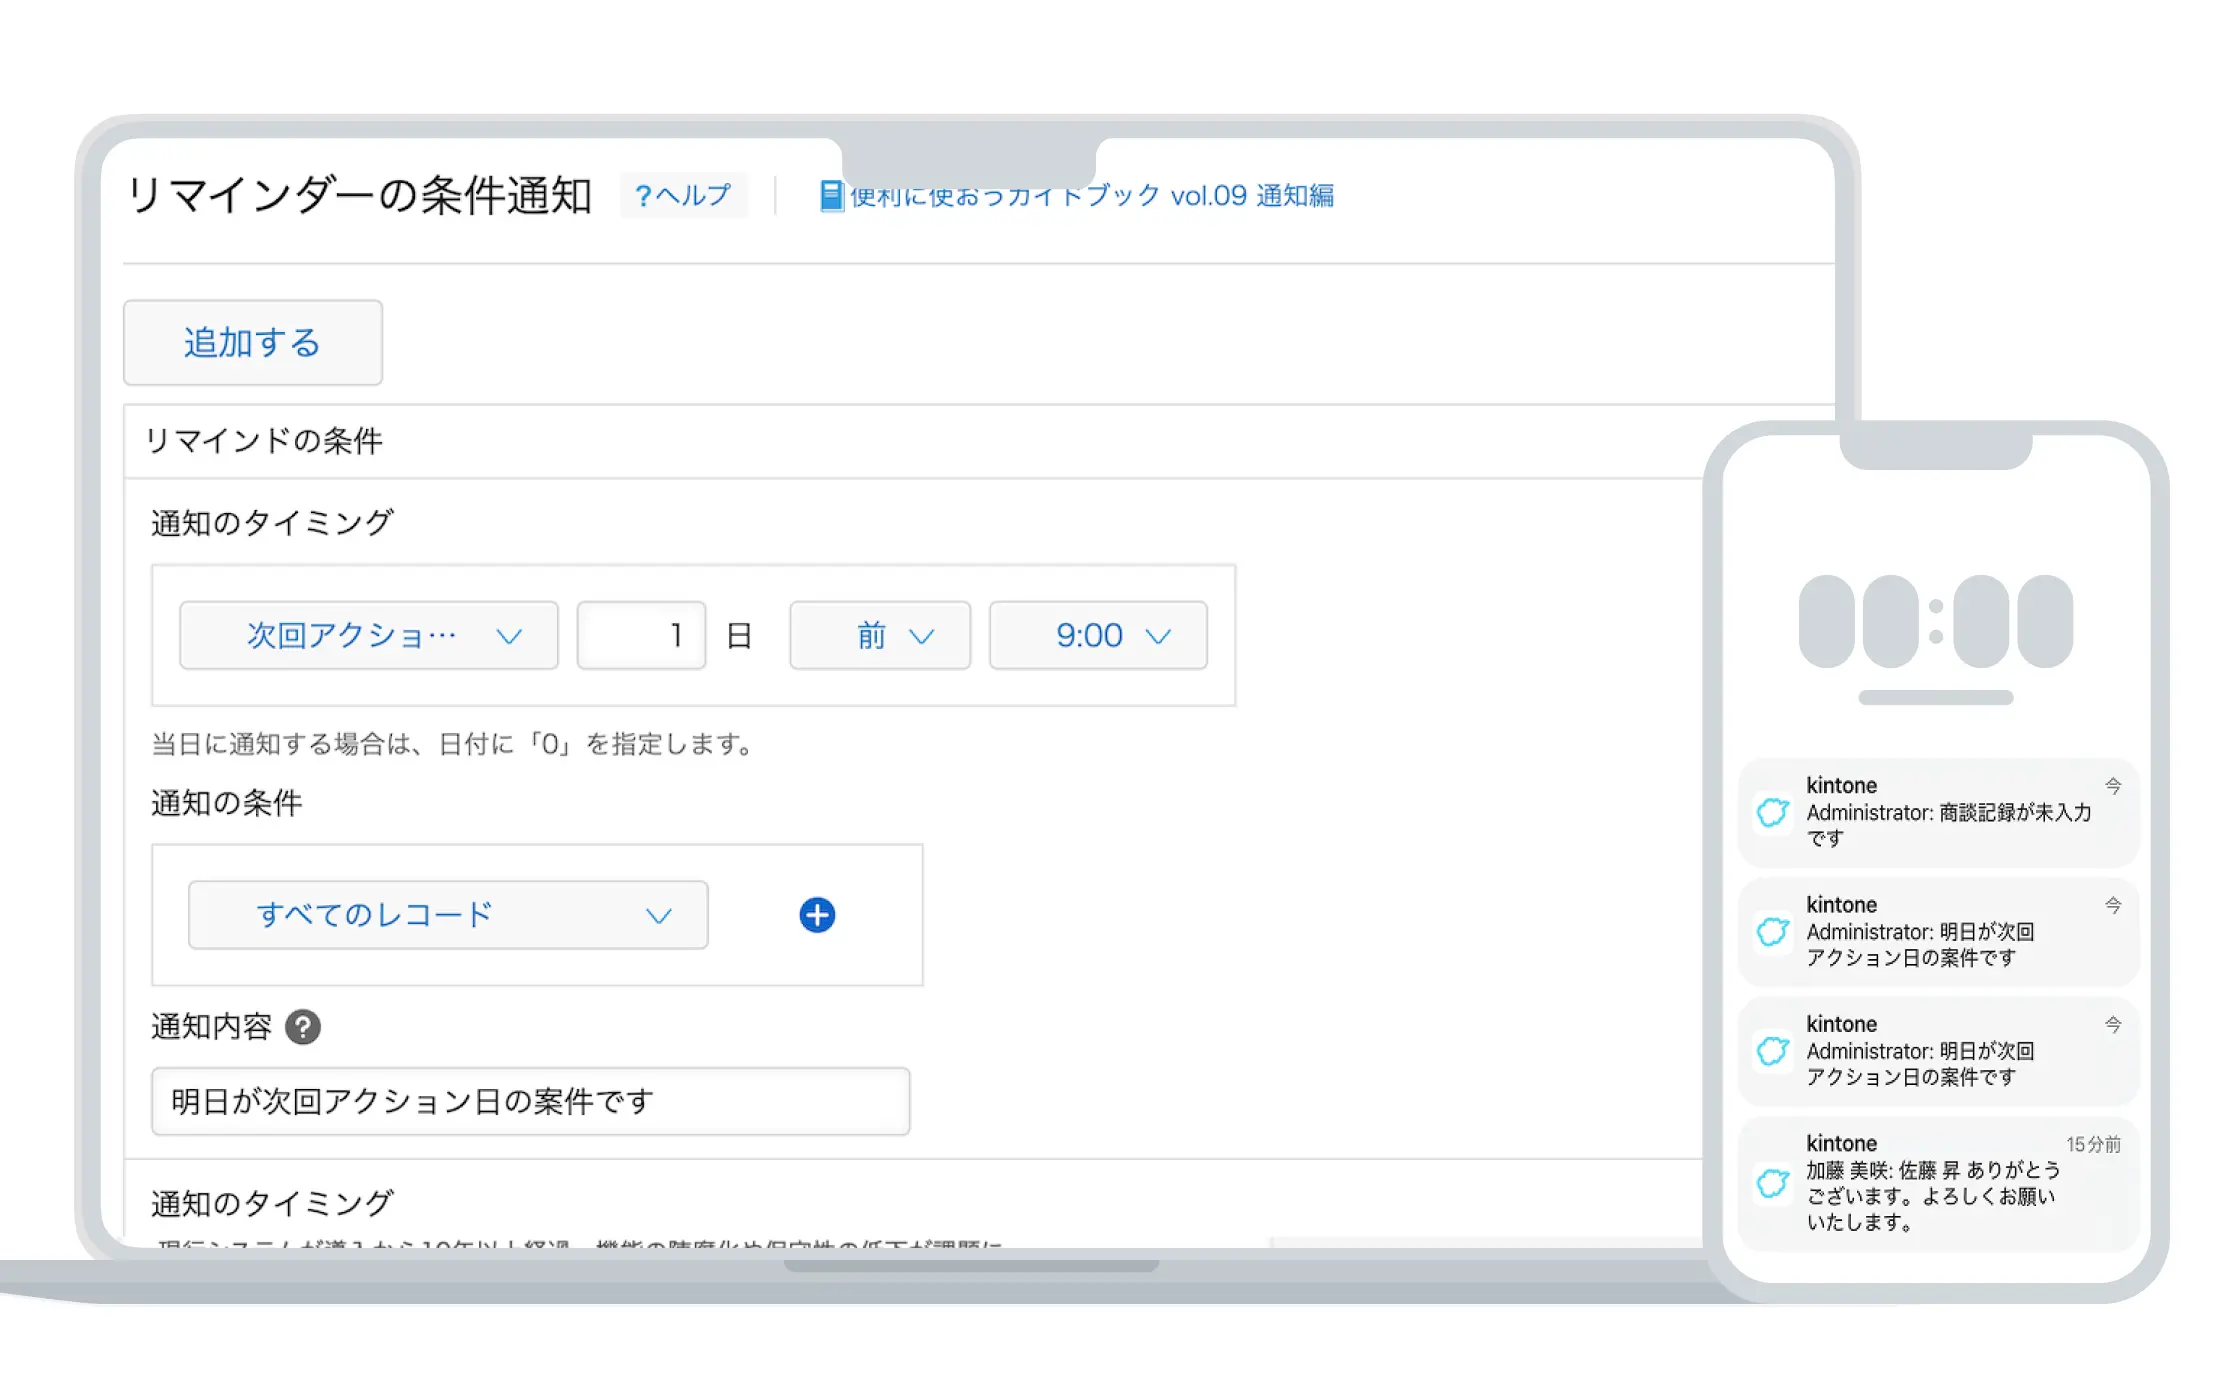Expand the すべてのレコード condition dropdown
2240x1400 pixels.
coord(447,914)
